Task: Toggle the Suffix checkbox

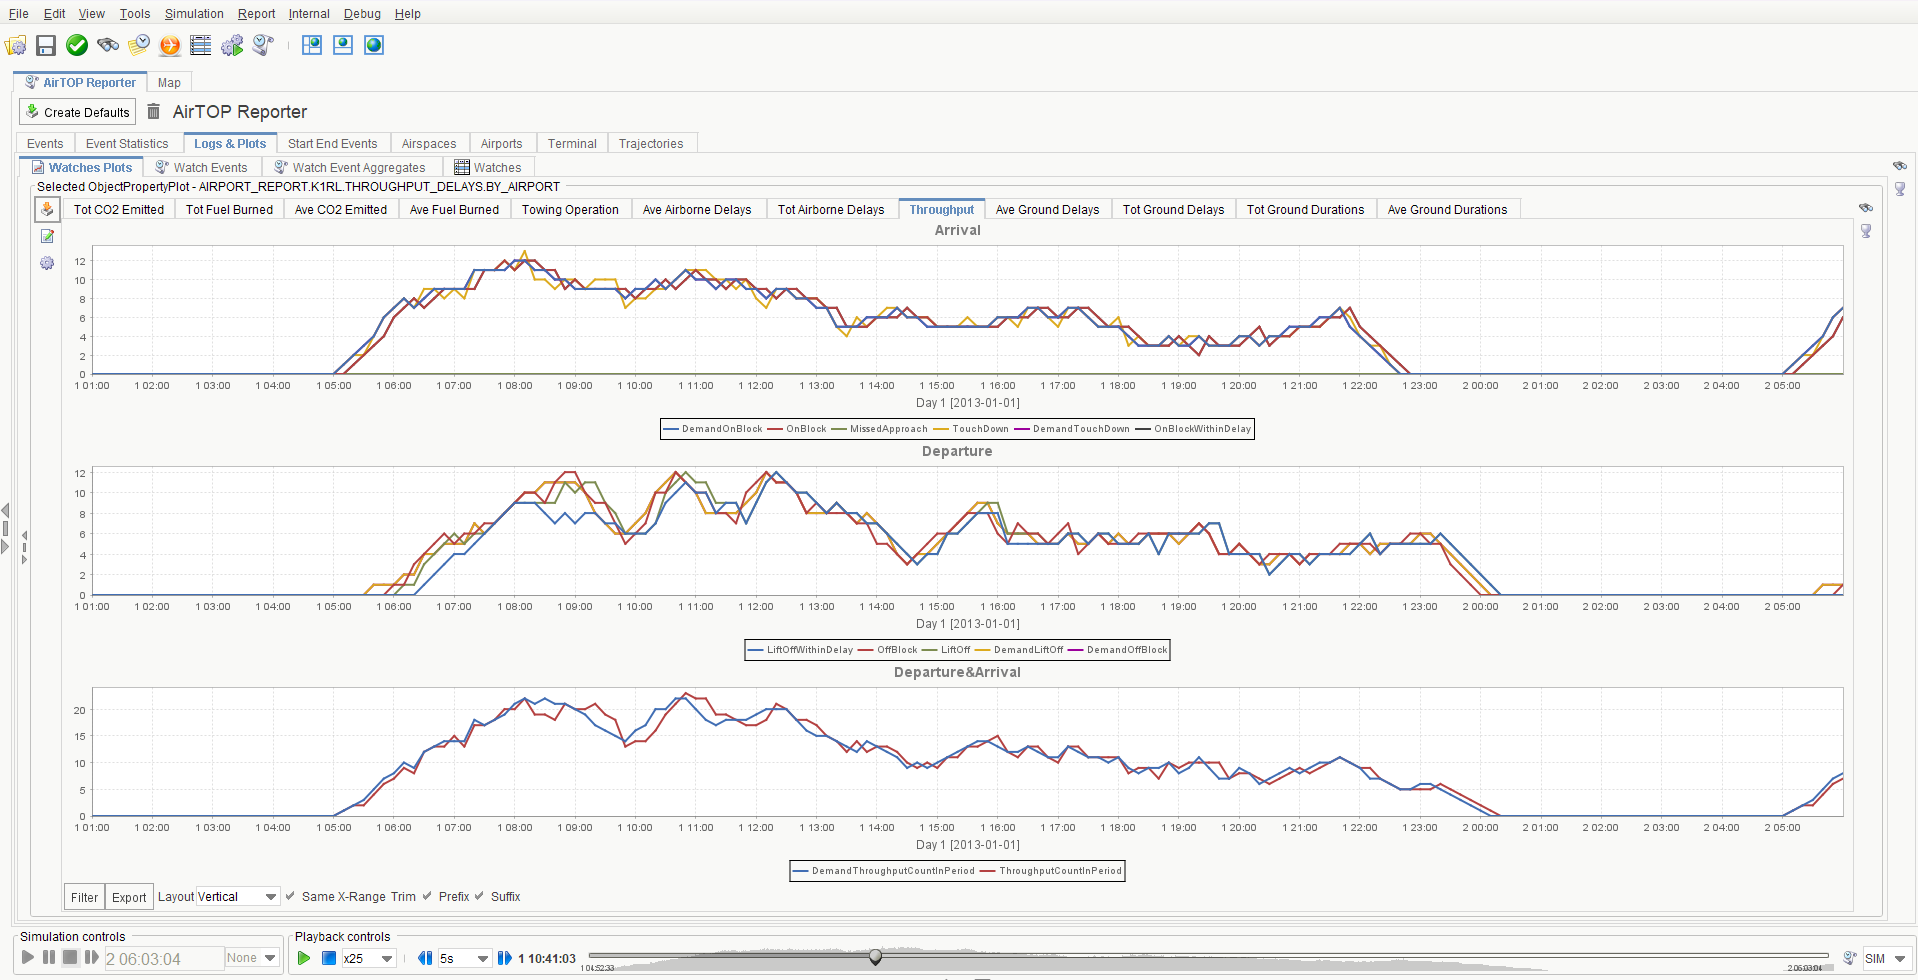Action: coord(480,896)
